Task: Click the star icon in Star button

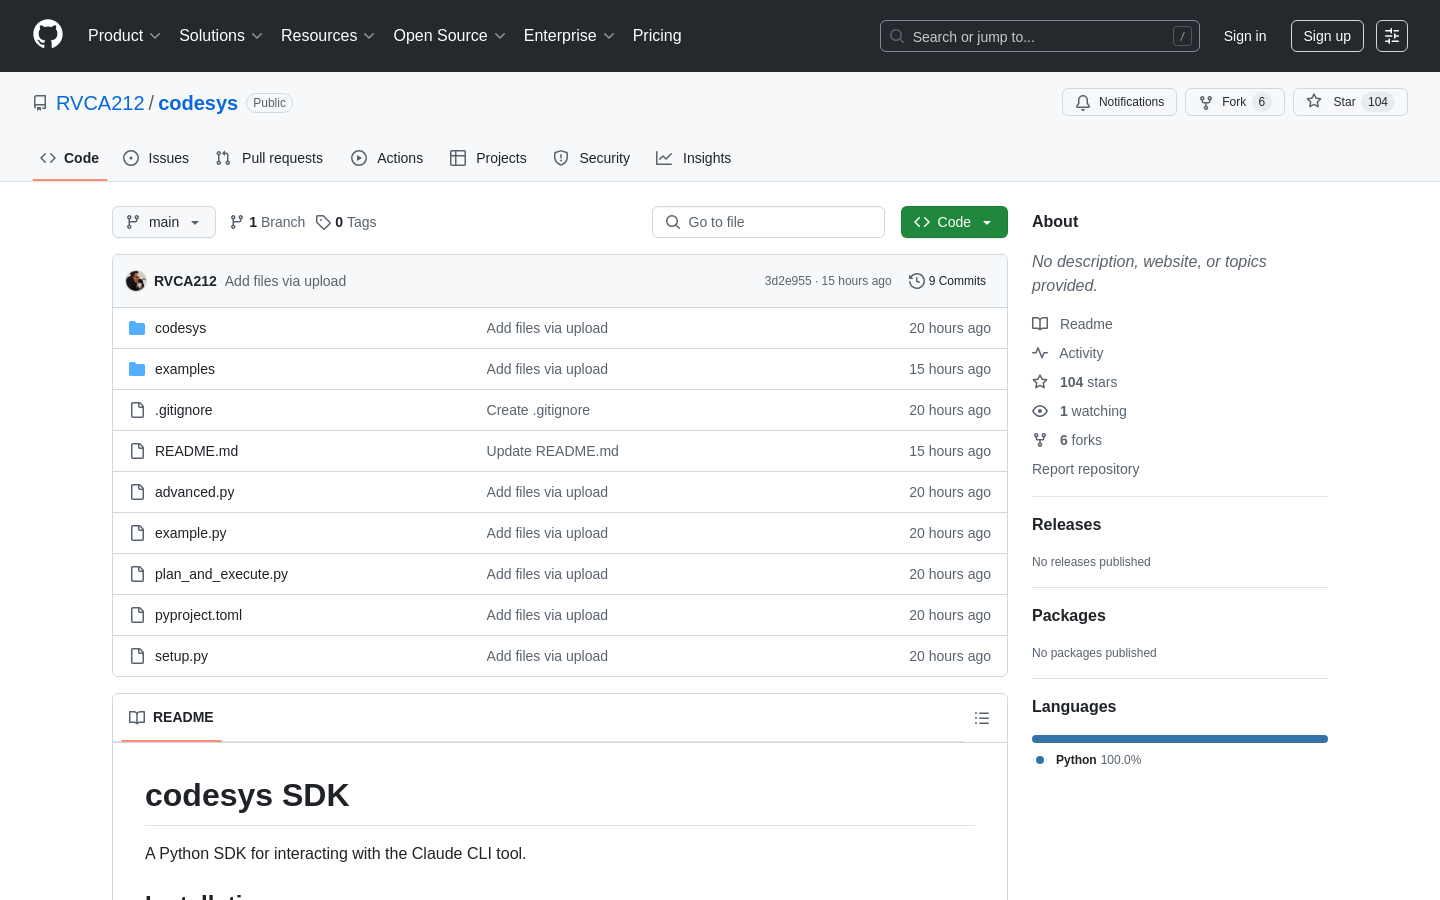Action: [x=1314, y=102]
